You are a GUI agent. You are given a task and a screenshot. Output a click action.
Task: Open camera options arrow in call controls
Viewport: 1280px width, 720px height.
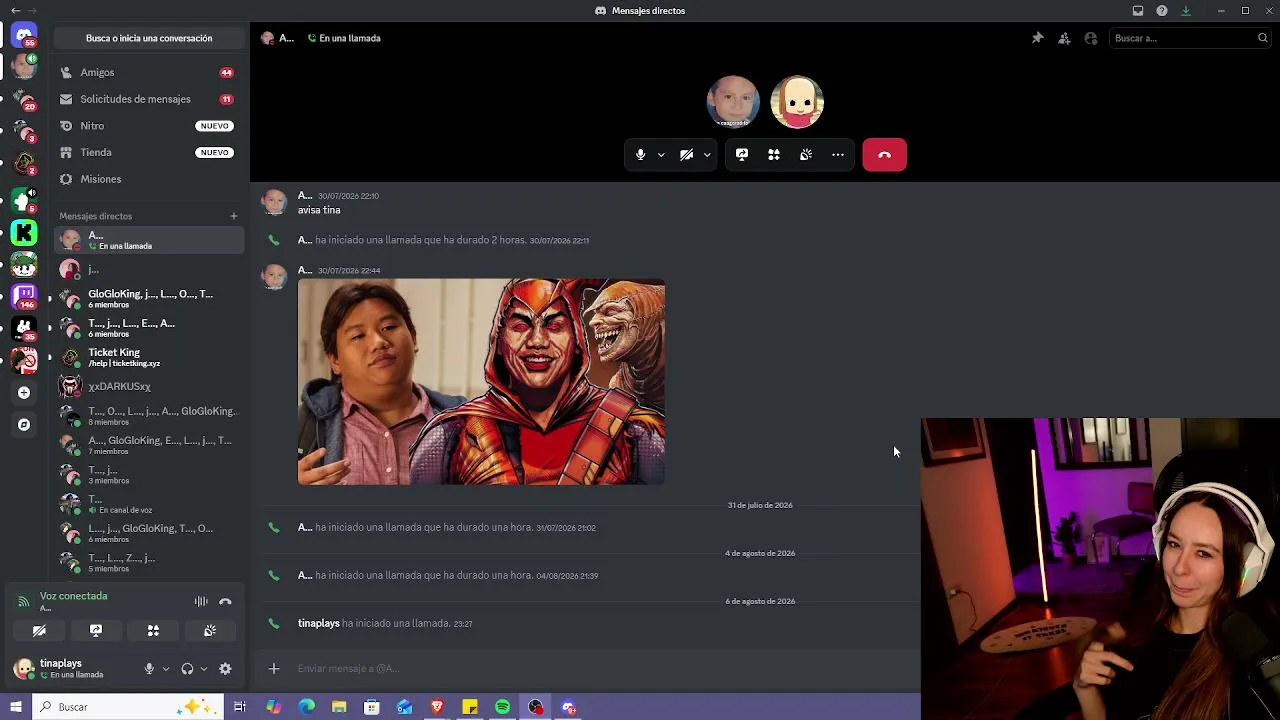coord(707,155)
